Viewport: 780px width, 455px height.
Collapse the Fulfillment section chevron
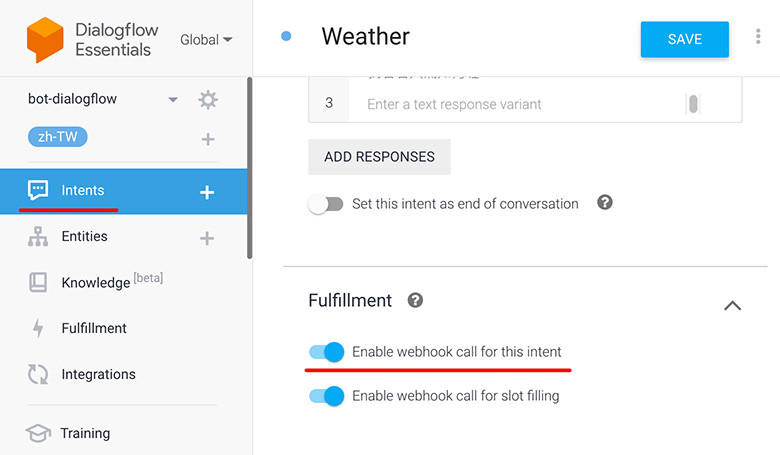(x=732, y=305)
